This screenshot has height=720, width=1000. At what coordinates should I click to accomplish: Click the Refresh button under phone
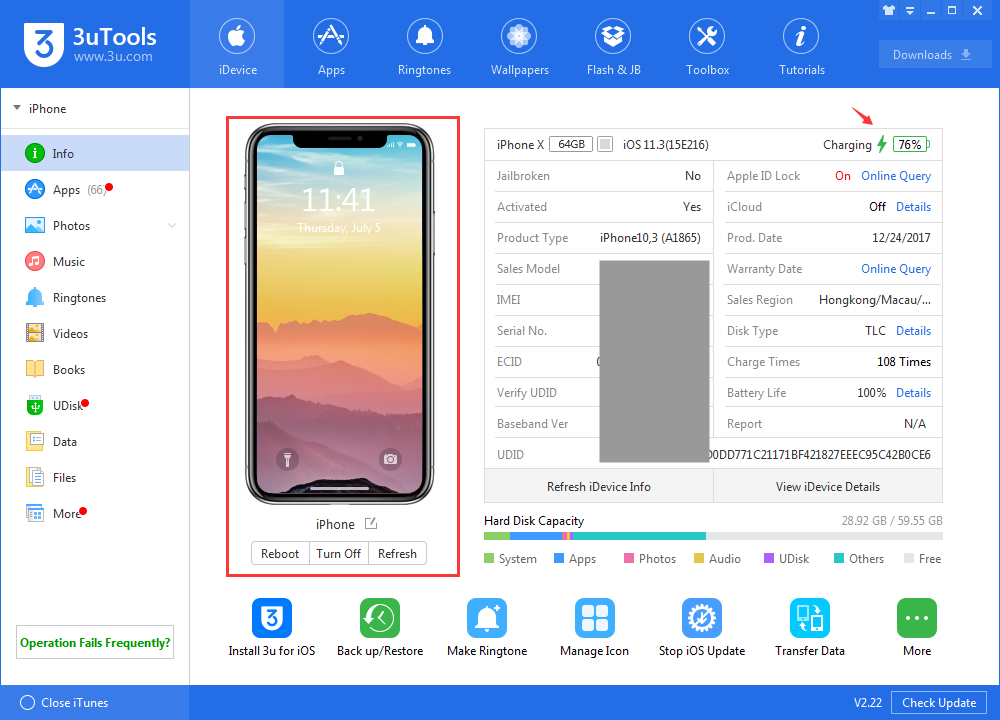tap(397, 554)
